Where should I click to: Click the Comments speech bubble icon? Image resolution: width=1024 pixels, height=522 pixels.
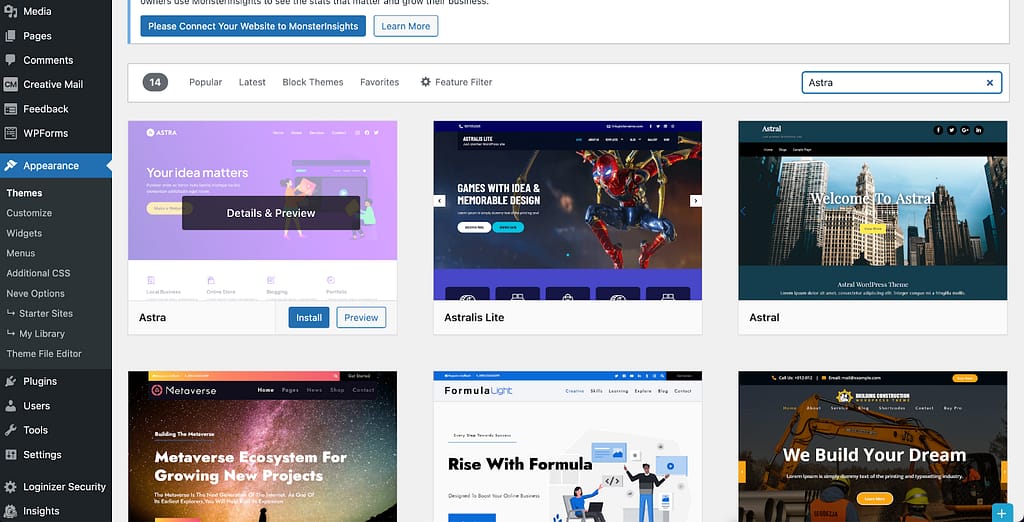[x=10, y=60]
